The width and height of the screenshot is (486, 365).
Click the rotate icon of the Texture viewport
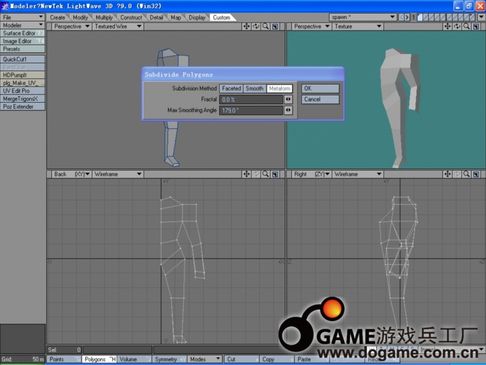point(457,26)
